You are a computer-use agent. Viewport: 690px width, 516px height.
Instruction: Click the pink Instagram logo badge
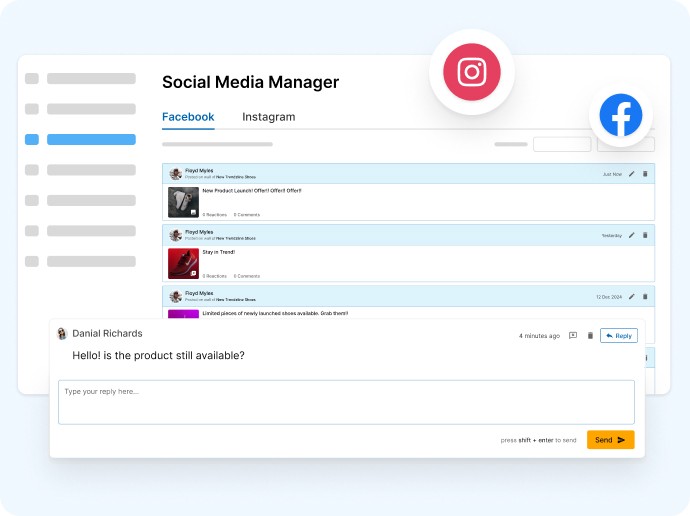click(x=472, y=72)
